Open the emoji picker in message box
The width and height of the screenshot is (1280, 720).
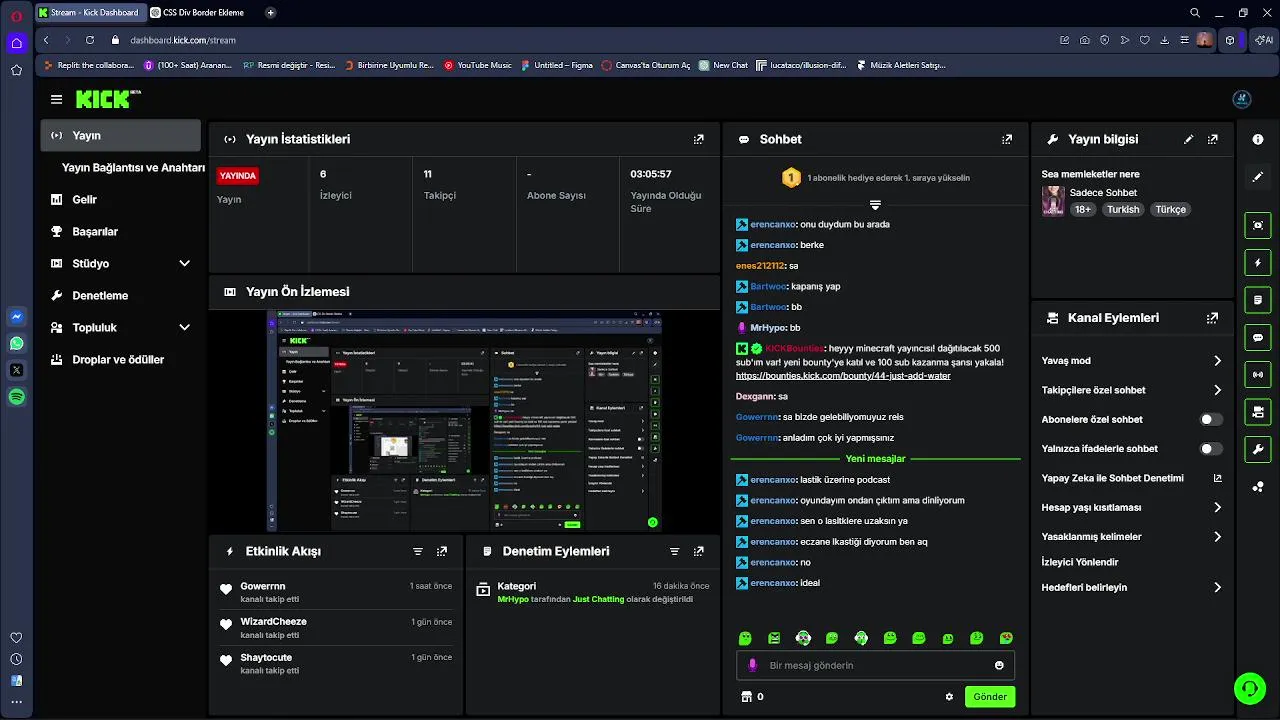999,665
